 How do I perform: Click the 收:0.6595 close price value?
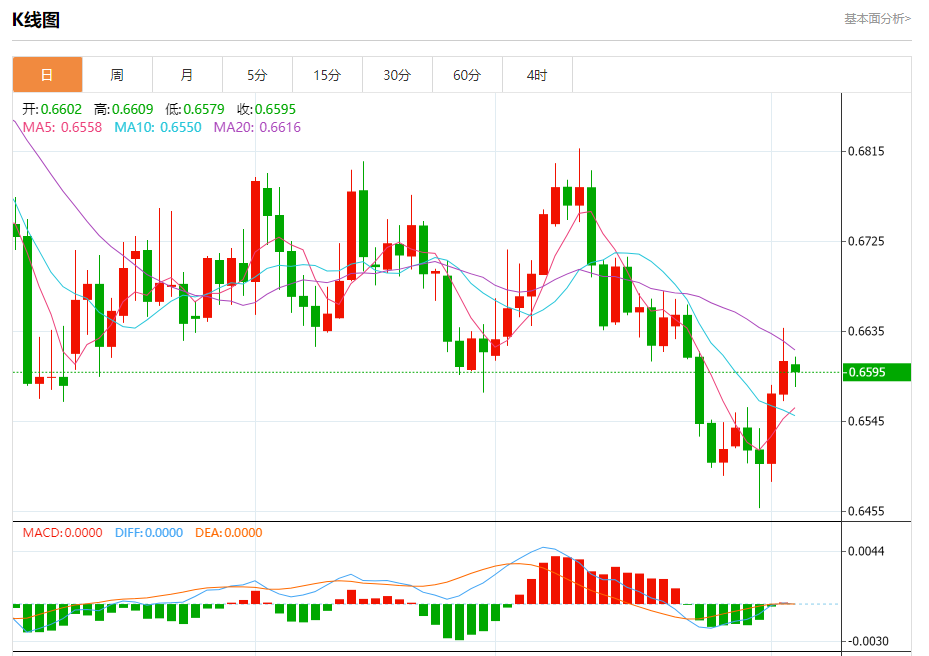click(x=266, y=109)
